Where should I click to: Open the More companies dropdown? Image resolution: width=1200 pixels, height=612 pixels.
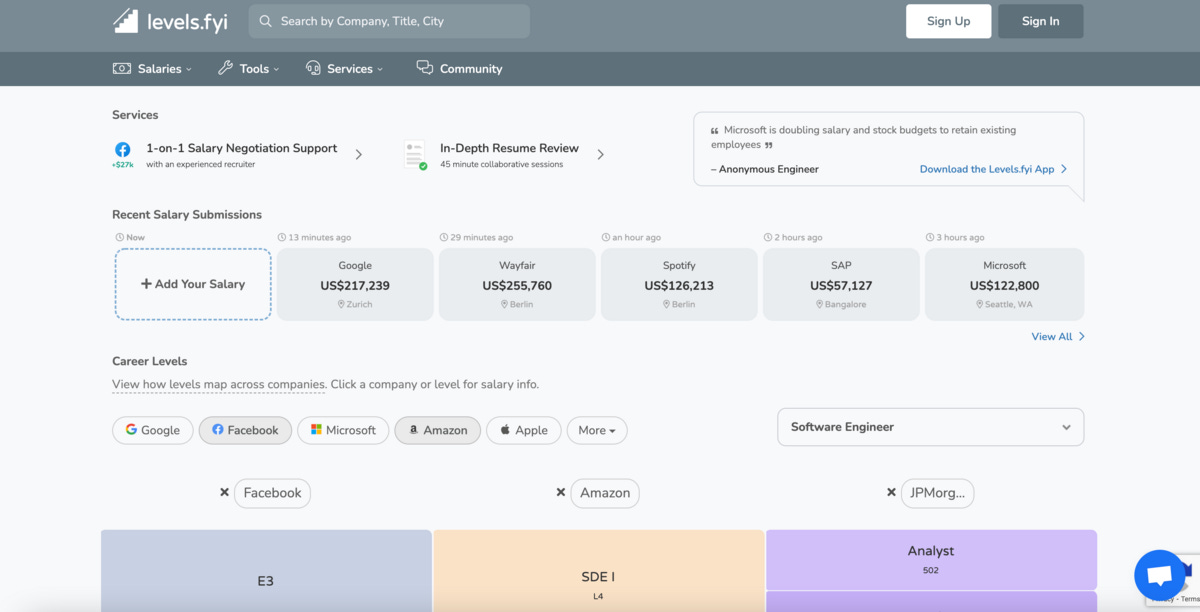point(597,430)
